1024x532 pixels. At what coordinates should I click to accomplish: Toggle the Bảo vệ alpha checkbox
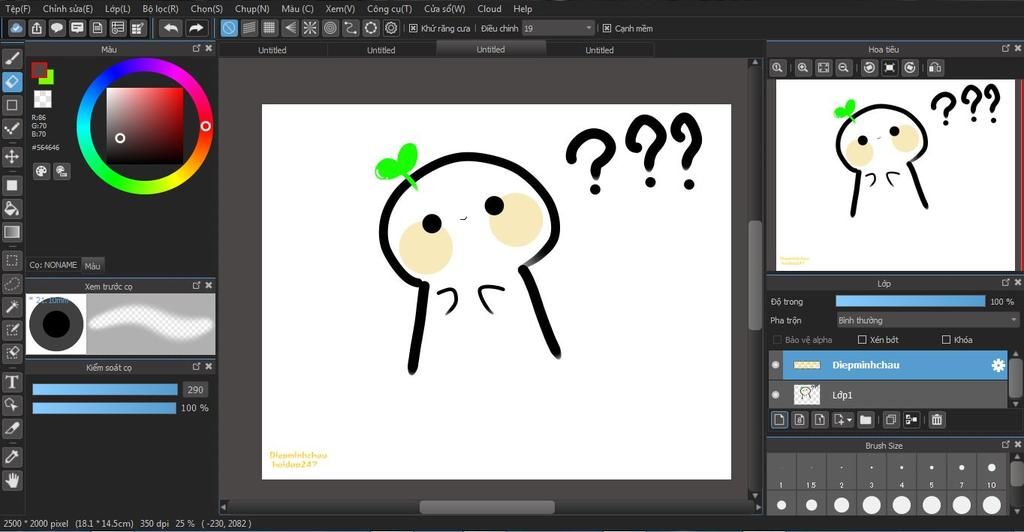[x=777, y=339]
